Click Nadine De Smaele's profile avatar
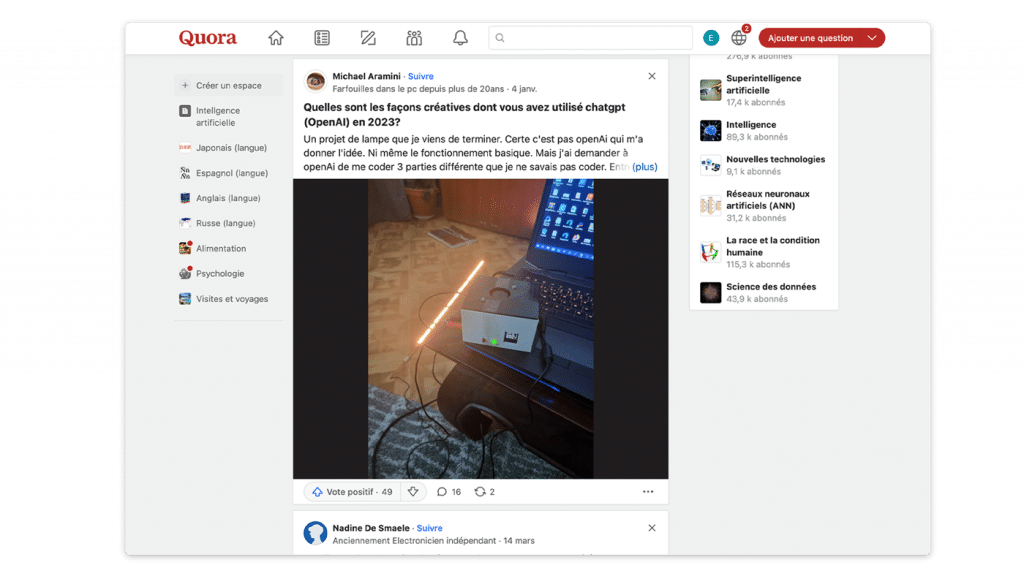1024x576 pixels. point(315,533)
